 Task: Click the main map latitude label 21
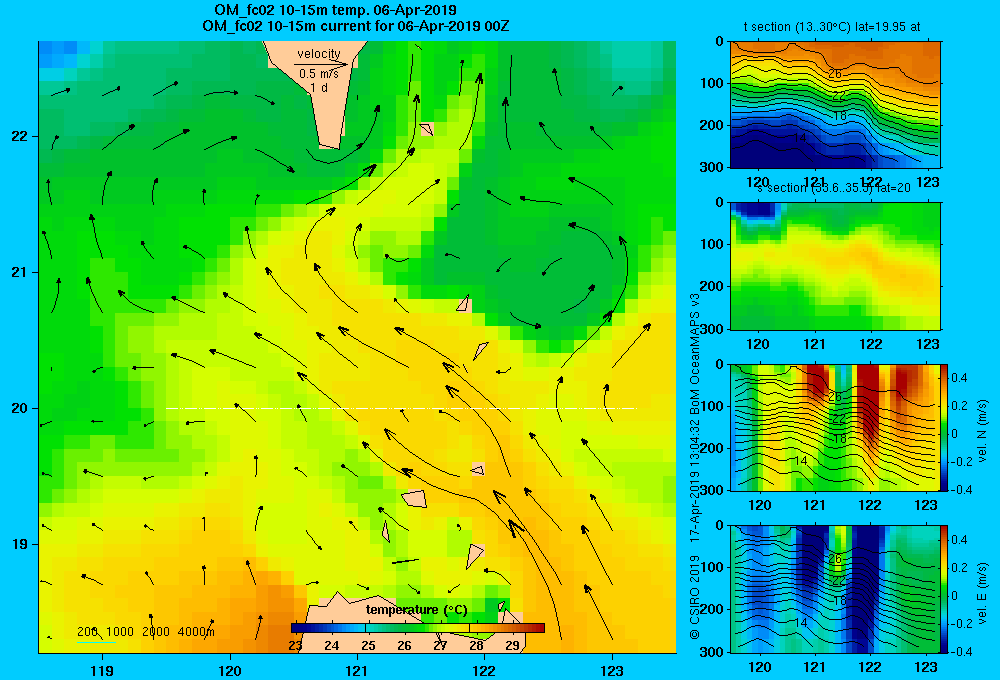point(20,272)
